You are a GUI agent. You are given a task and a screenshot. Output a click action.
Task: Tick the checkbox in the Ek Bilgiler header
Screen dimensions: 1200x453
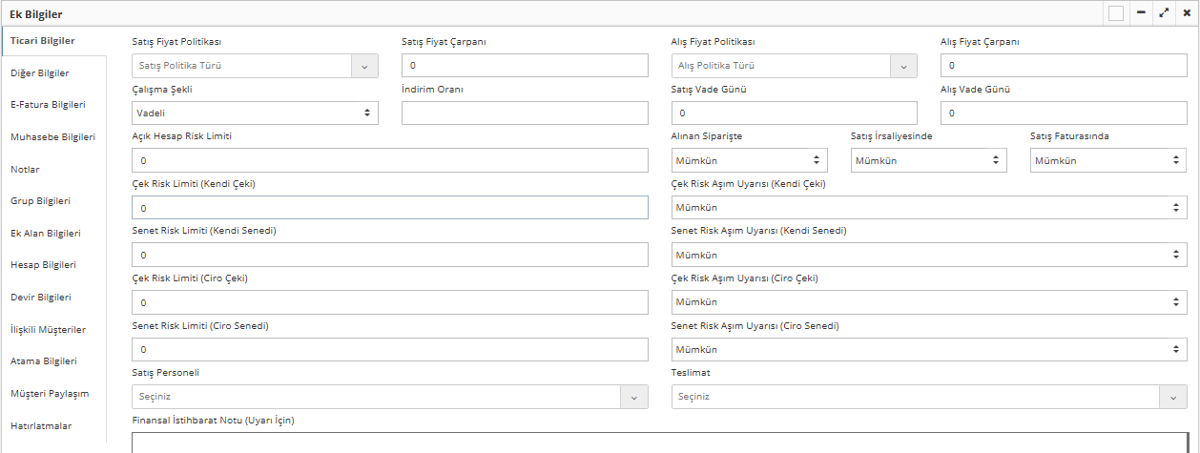point(1116,13)
